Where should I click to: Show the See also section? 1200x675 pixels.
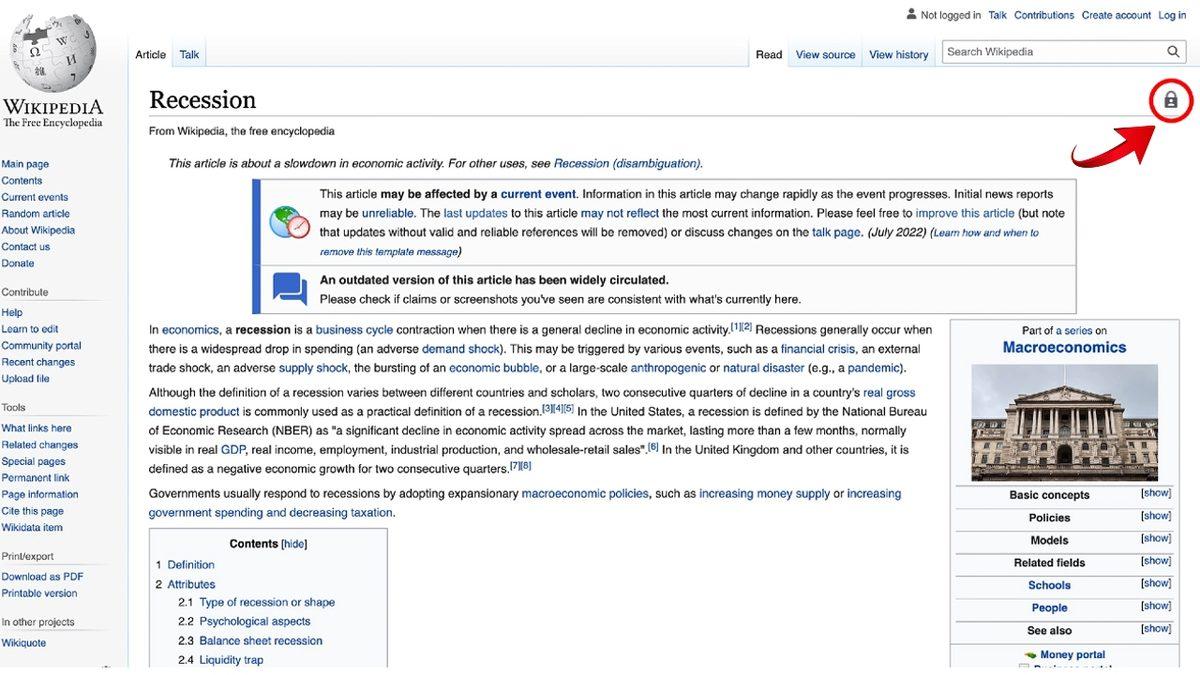pos(1156,628)
